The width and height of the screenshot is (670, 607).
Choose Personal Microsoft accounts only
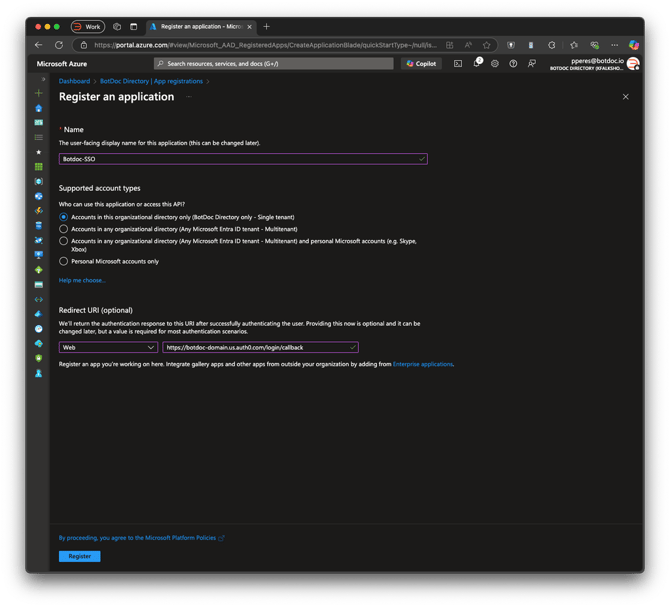coord(64,261)
